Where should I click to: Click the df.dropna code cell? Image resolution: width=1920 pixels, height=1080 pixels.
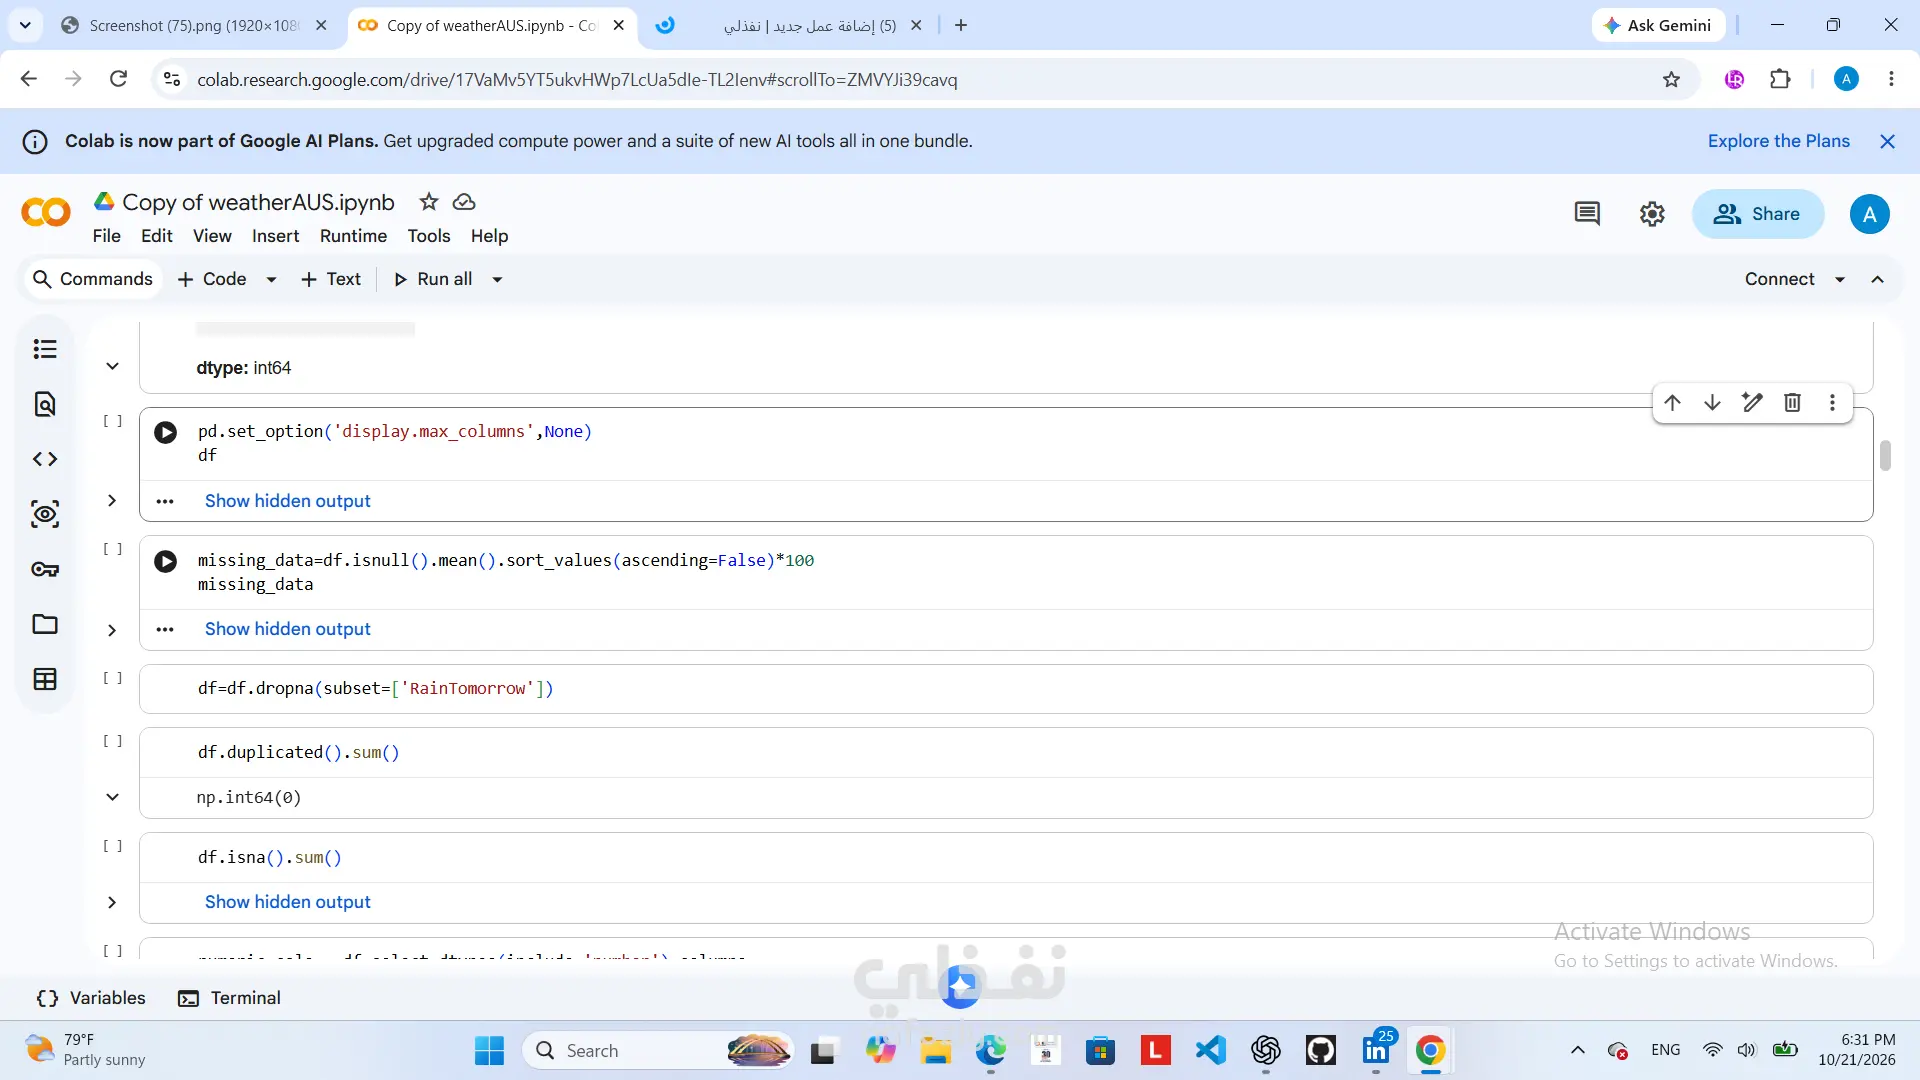[1005, 689]
